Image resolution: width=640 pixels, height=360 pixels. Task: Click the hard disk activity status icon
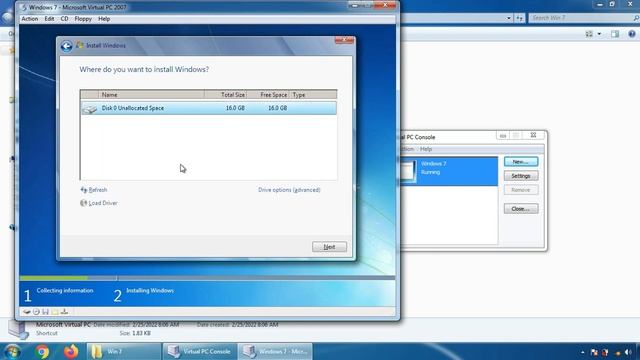click(x=27, y=312)
